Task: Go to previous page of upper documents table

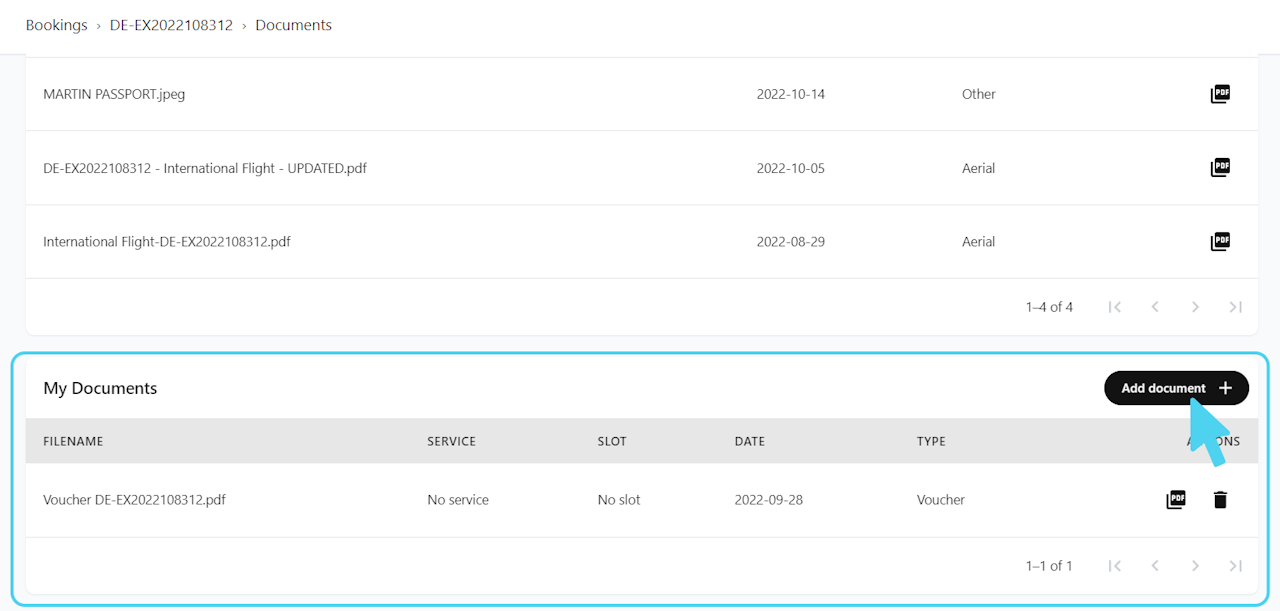Action: (1155, 307)
